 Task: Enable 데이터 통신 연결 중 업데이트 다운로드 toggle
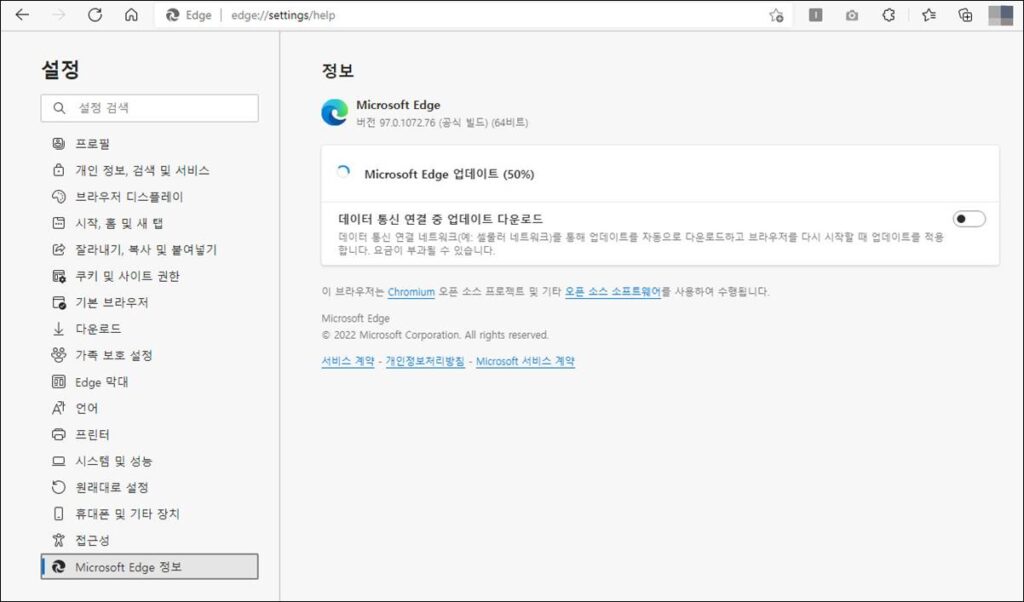pyautogui.click(x=968, y=217)
